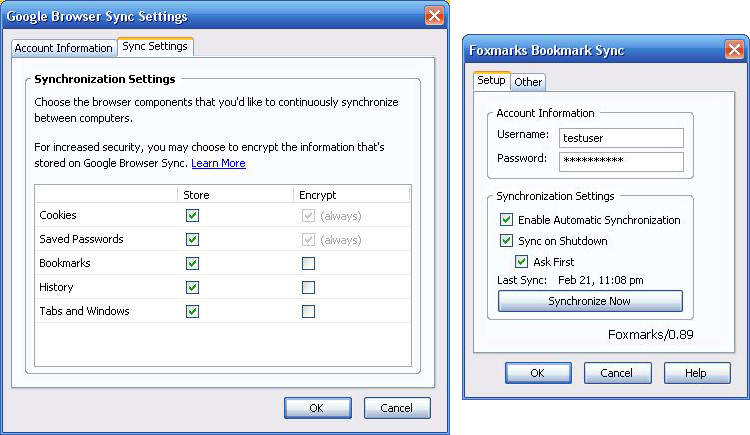
Task: Click the Encrypt column header
Action: click(351, 195)
